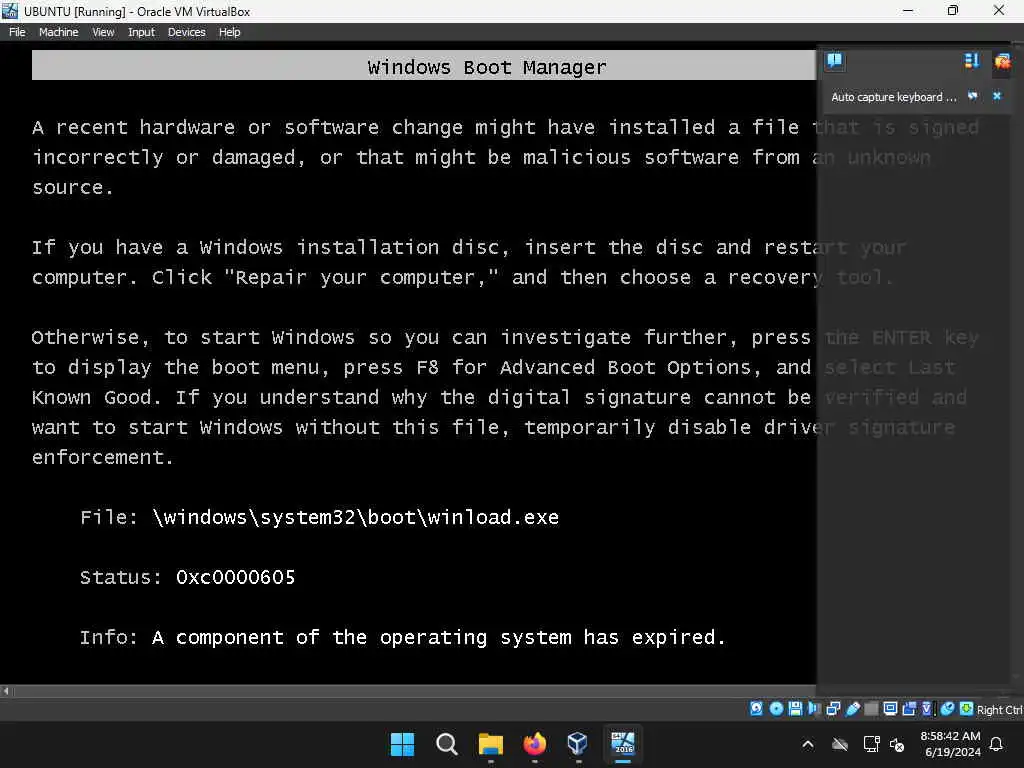Open the Auto capture keyboard notification
Viewport: 1024px width, 768px height.
[x=893, y=97]
